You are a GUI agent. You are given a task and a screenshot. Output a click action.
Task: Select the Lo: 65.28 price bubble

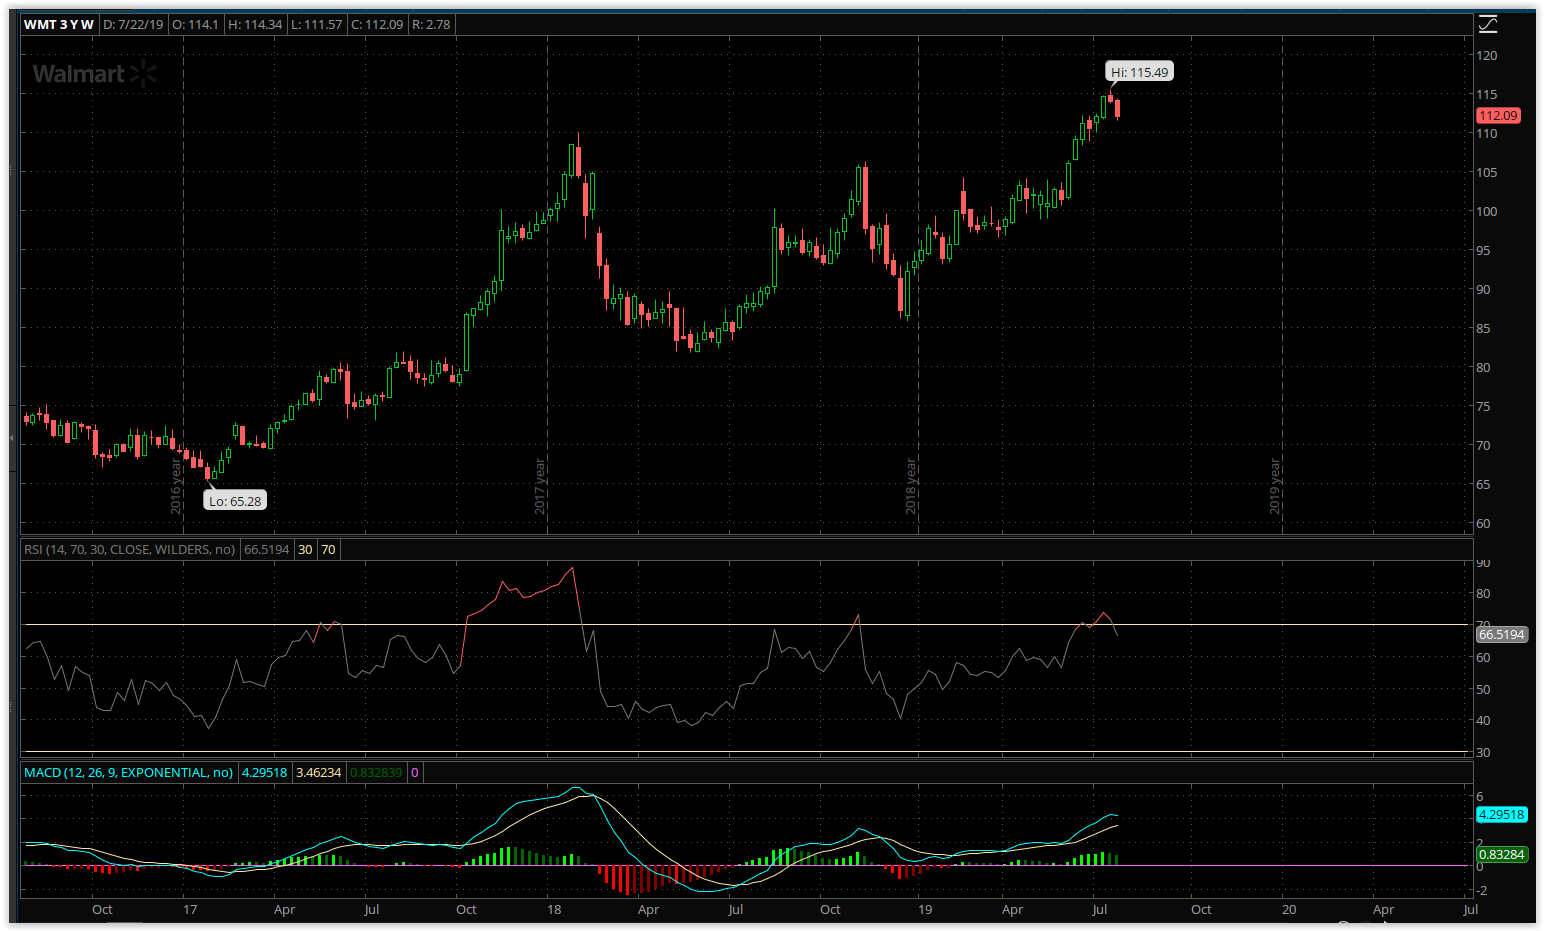click(x=235, y=501)
